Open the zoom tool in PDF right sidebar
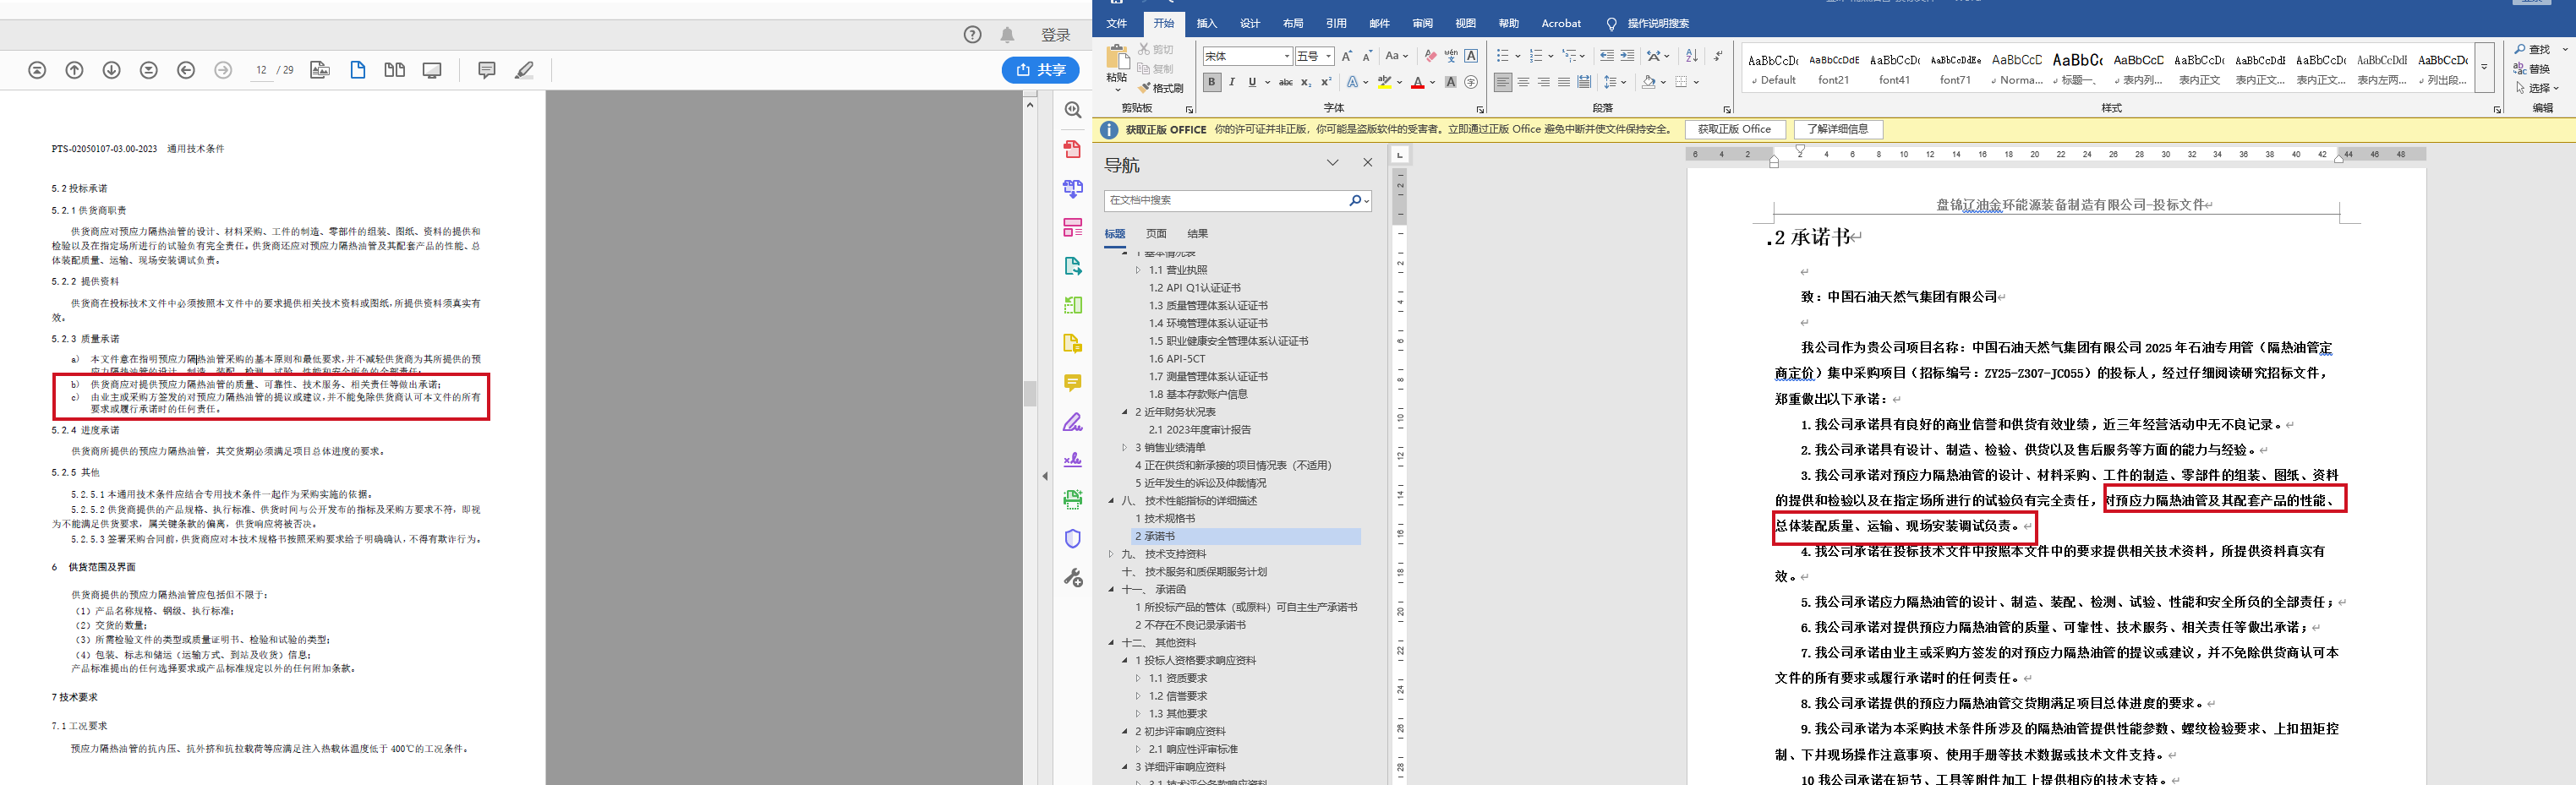Image resolution: width=2576 pixels, height=785 pixels. 1073,110
